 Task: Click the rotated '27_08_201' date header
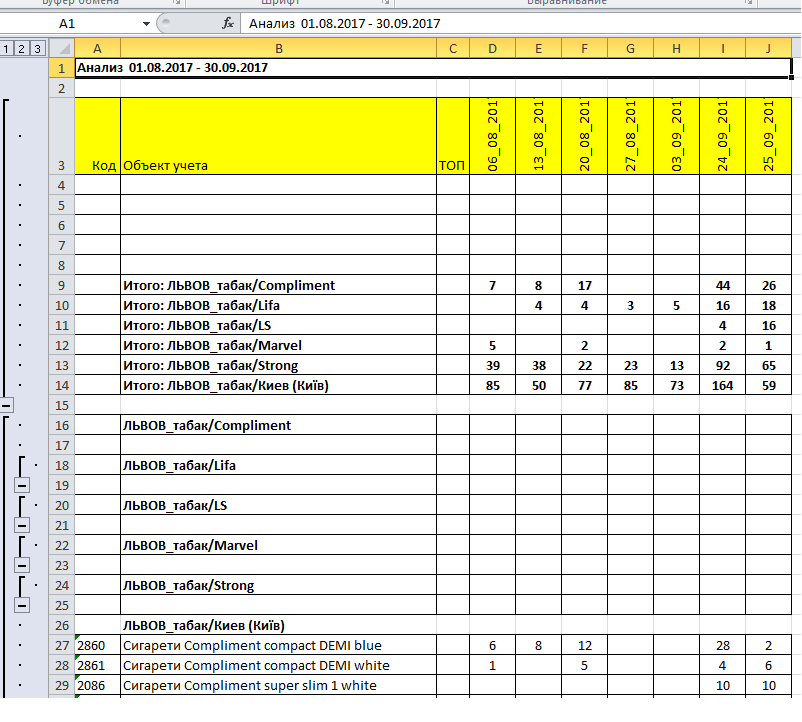pyautogui.click(x=630, y=136)
